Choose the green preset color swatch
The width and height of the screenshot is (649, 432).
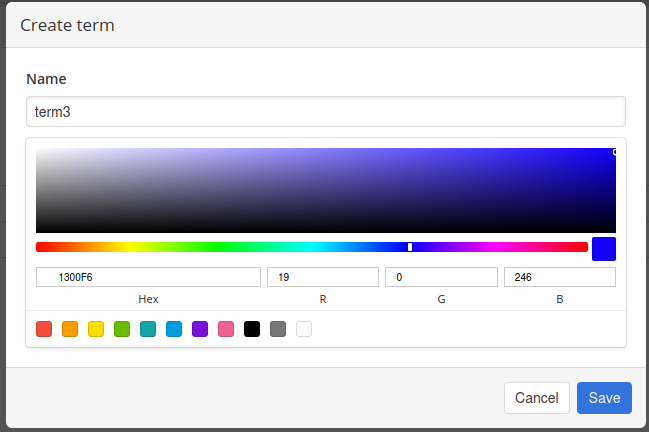click(x=122, y=329)
